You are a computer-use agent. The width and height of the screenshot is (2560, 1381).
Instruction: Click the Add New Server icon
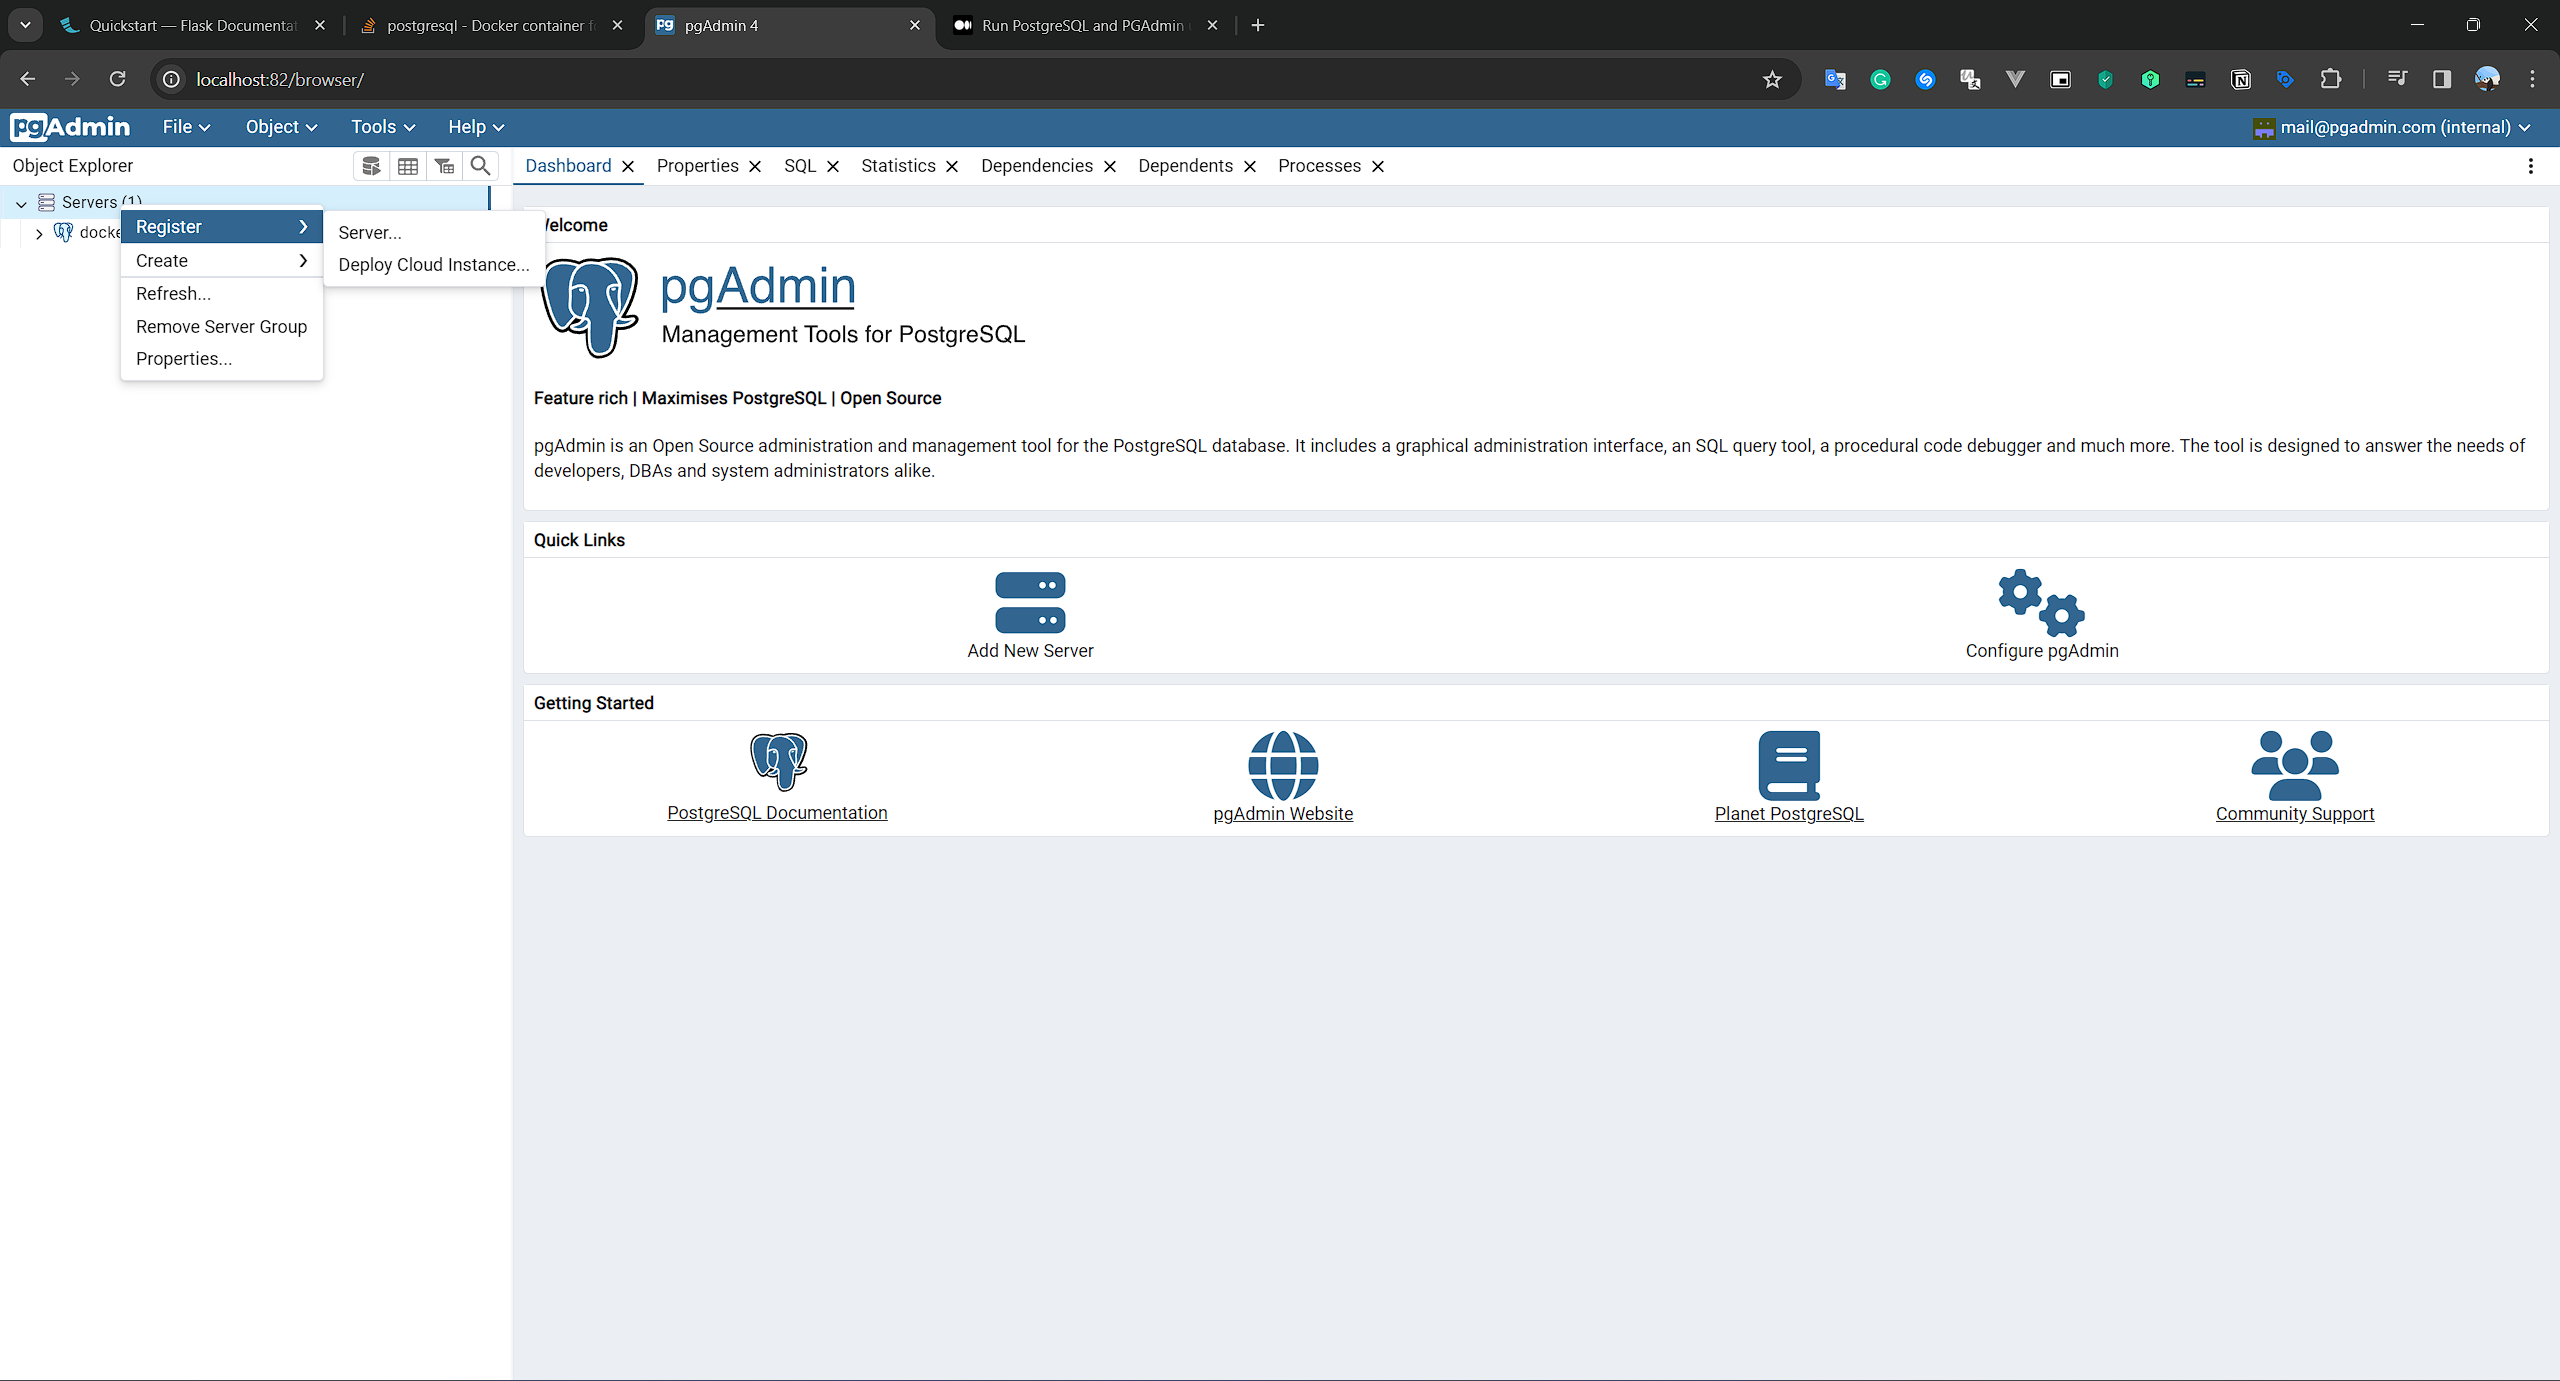click(x=1030, y=603)
